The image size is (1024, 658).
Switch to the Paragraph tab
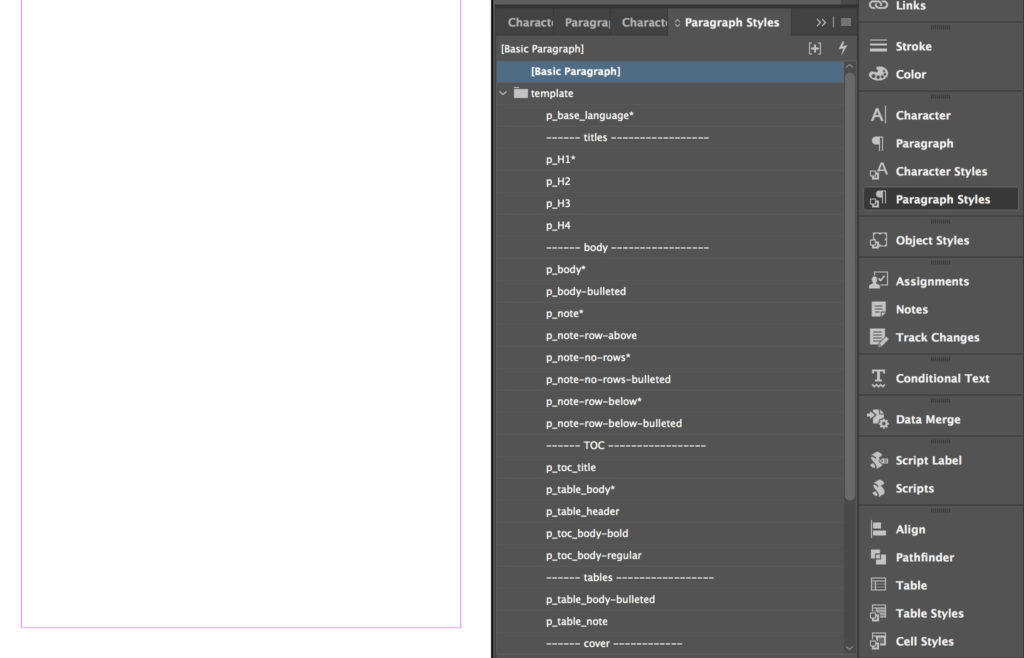[x=587, y=22]
